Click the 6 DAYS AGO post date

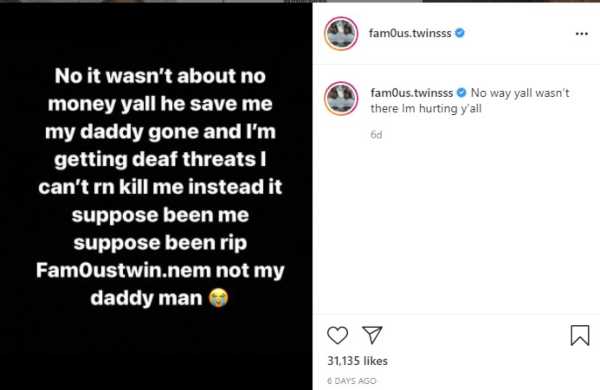(352, 381)
